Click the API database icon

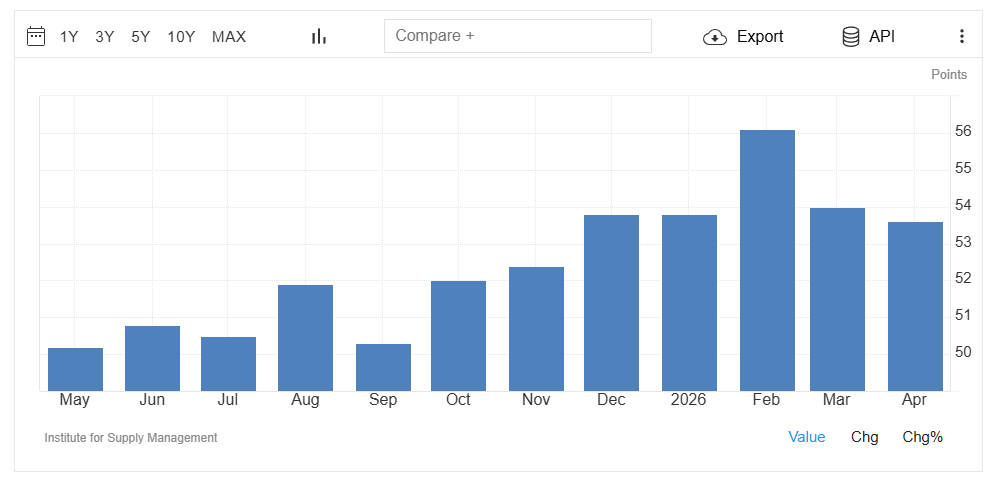pos(850,36)
